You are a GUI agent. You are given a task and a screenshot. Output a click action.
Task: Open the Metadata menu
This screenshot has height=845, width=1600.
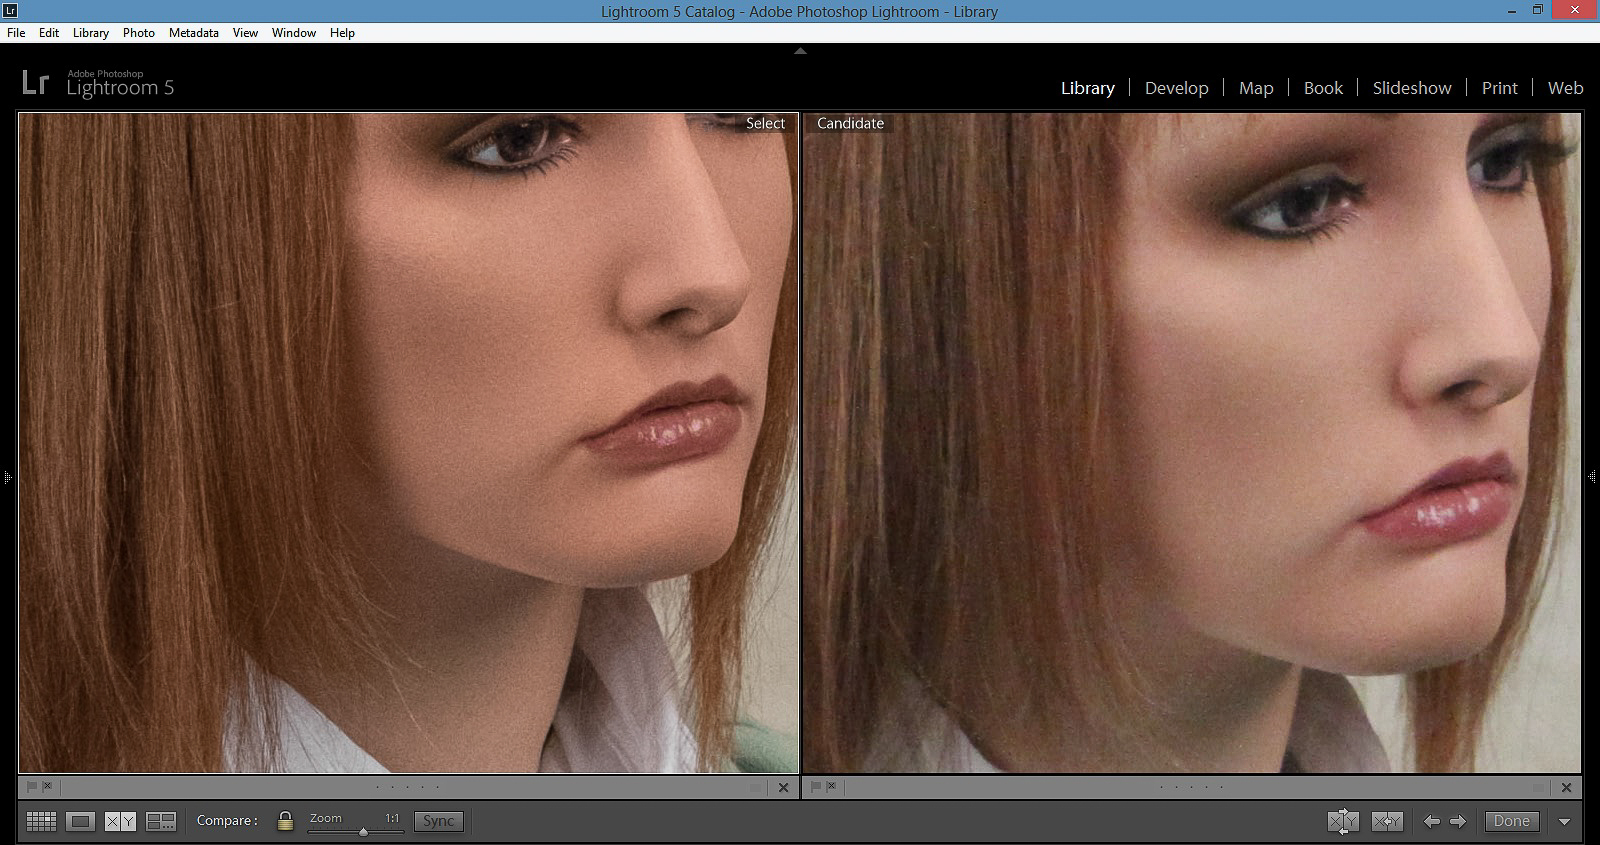(193, 33)
